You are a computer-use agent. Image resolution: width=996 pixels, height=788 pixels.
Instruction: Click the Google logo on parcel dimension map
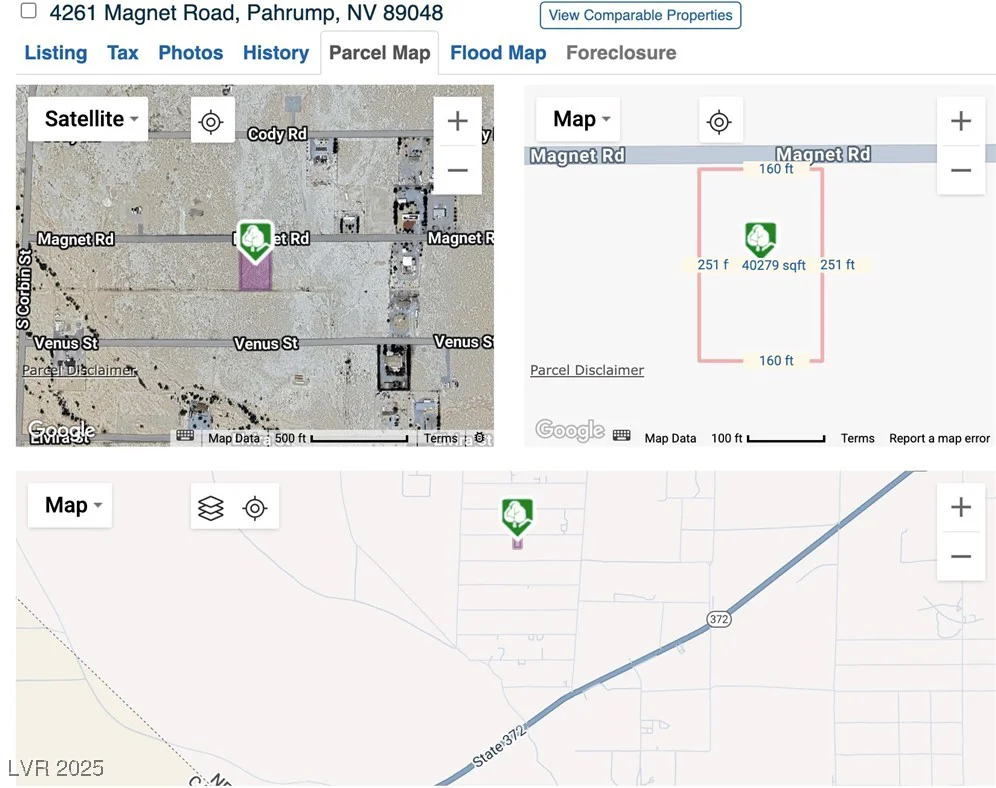click(x=570, y=430)
